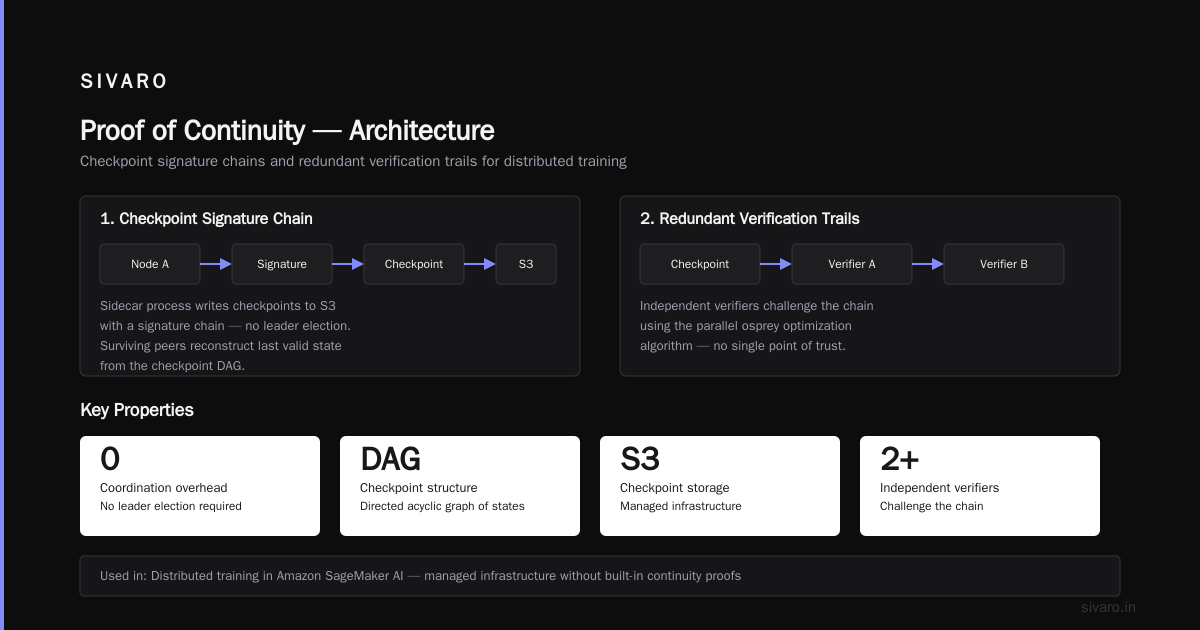
Task: Click the 'No leader election required' text
Action: pyautogui.click(x=171, y=506)
